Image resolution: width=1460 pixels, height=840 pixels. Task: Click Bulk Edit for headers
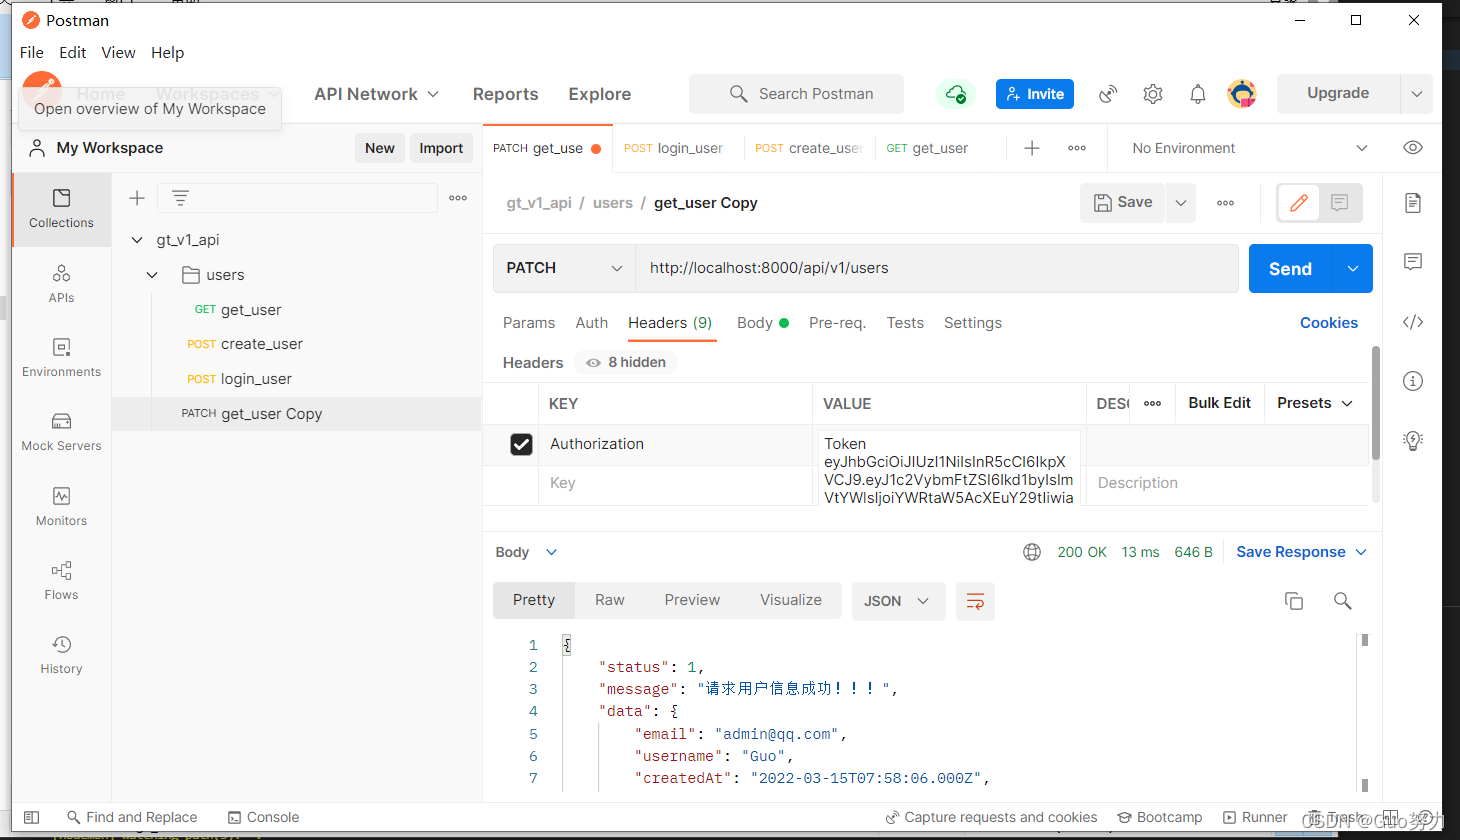tap(1219, 403)
